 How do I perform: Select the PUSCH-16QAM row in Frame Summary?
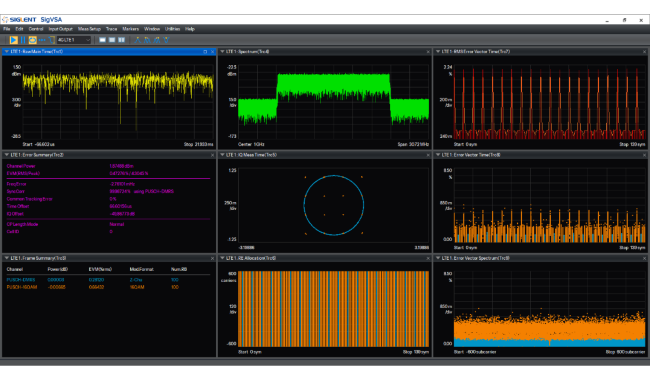click(108, 287)
